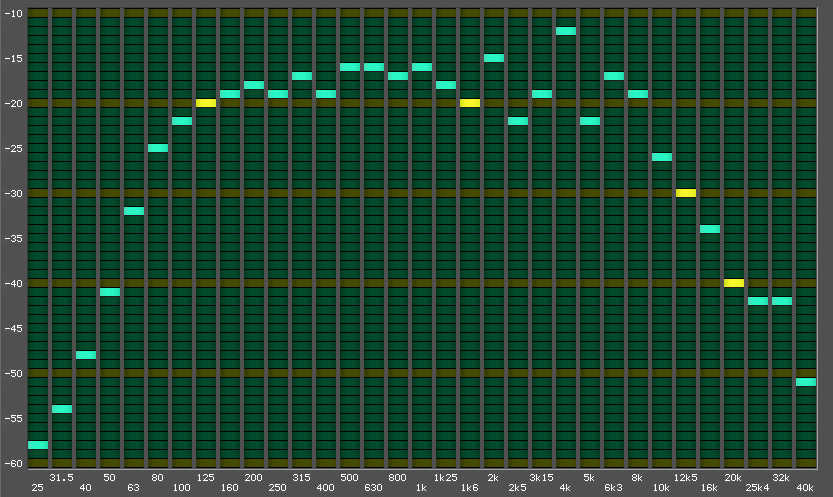Viewport: 833px width, 497px height.
Task: Click the "10k" frequency label
Action: click(661, 487)
